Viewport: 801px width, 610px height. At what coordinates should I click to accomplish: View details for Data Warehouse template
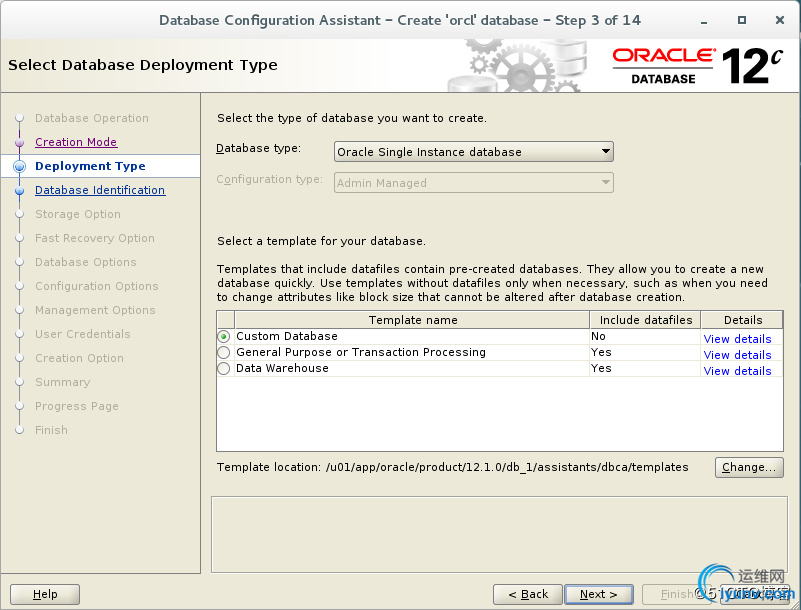737,371
